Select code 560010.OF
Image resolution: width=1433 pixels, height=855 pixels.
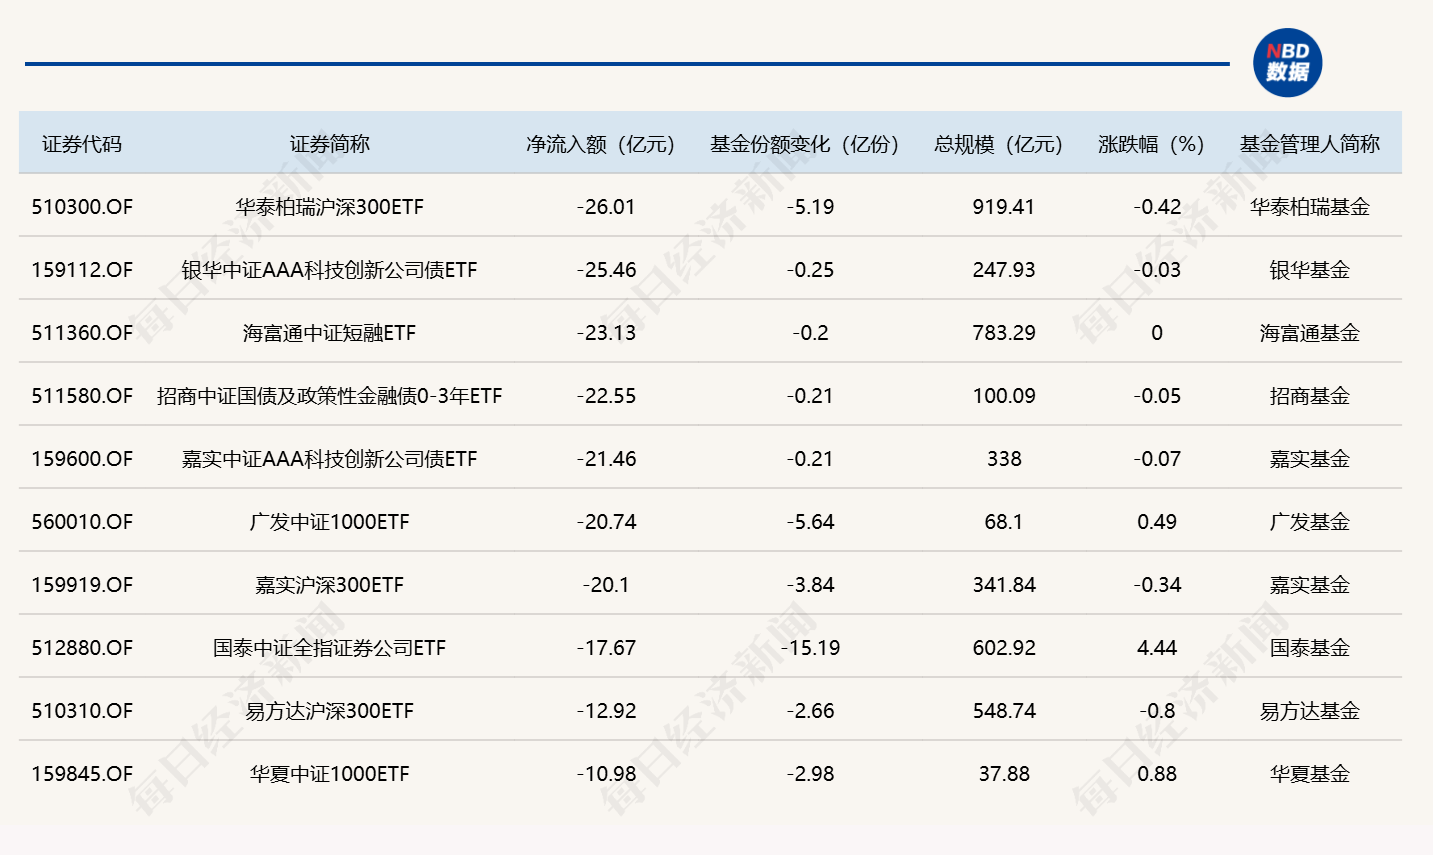tap(82, 522)
